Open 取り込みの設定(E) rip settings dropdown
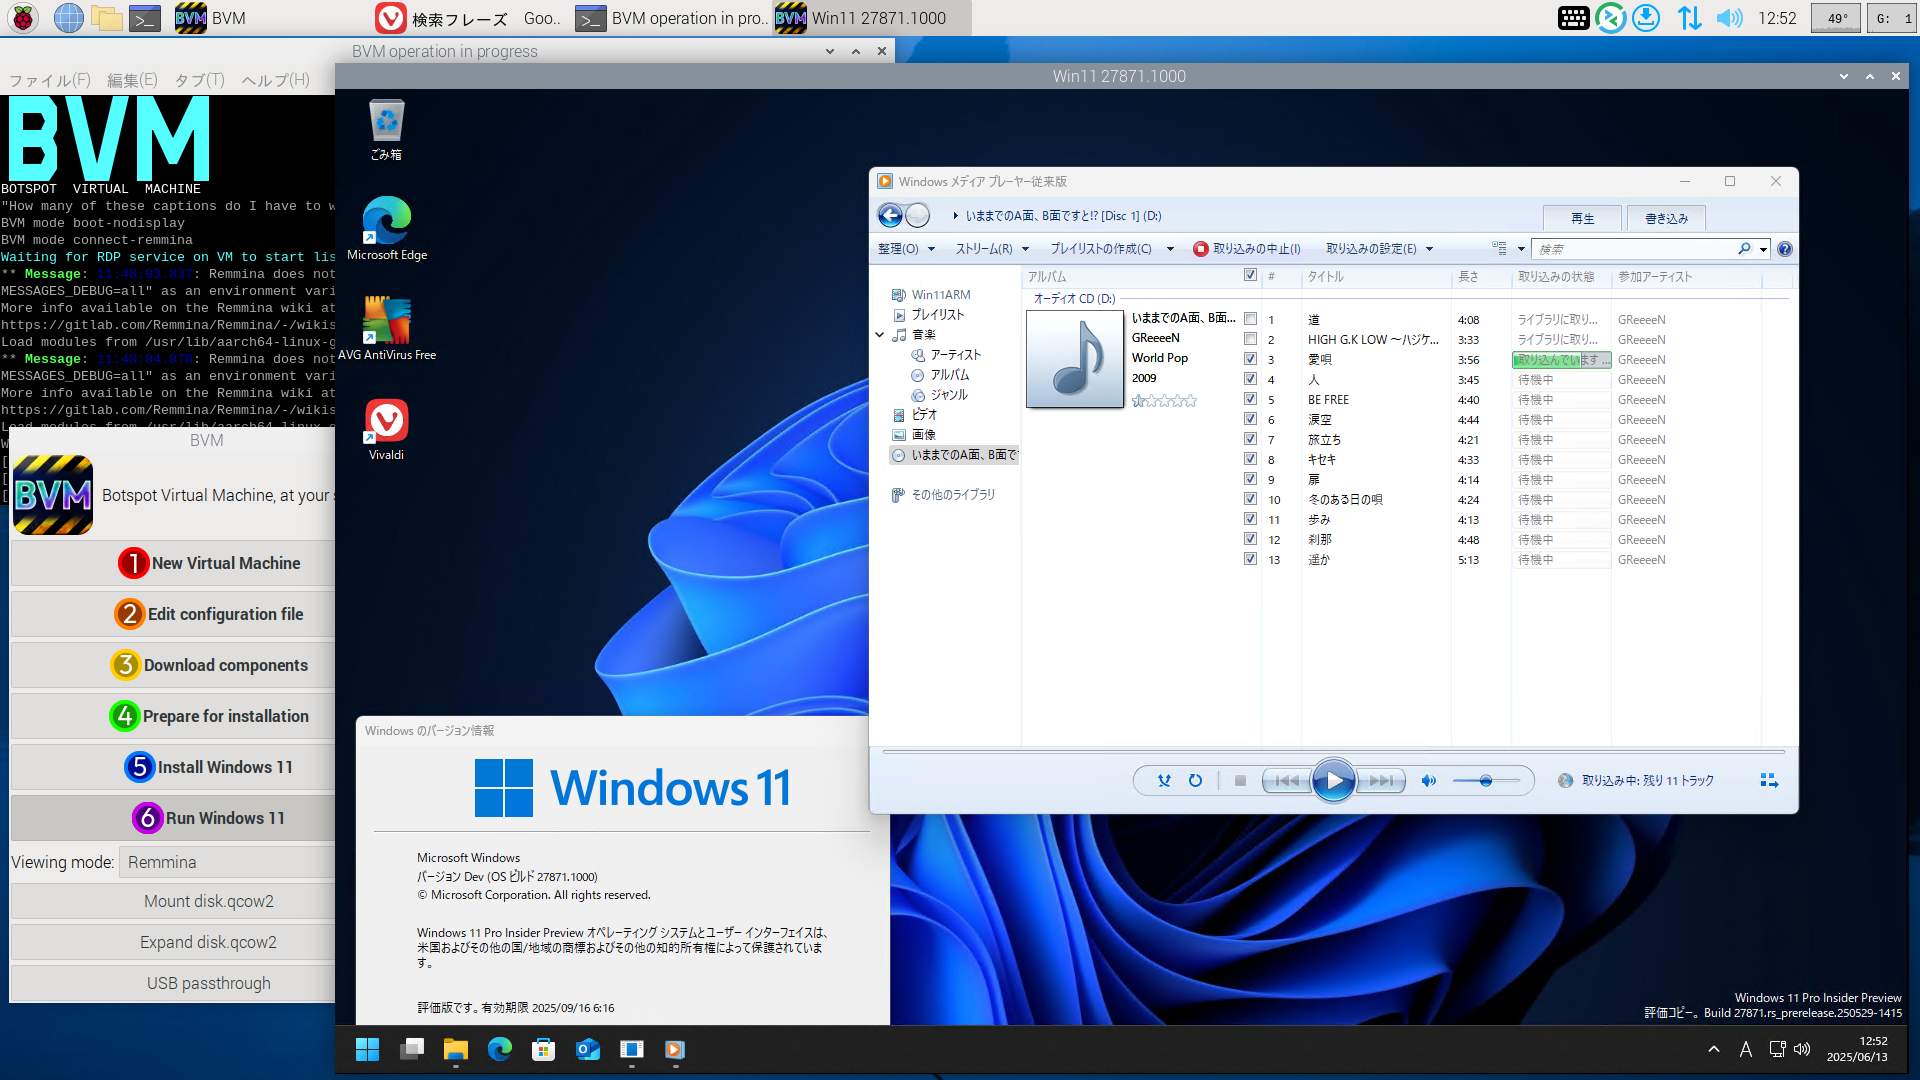 (x=1380, y=249)
